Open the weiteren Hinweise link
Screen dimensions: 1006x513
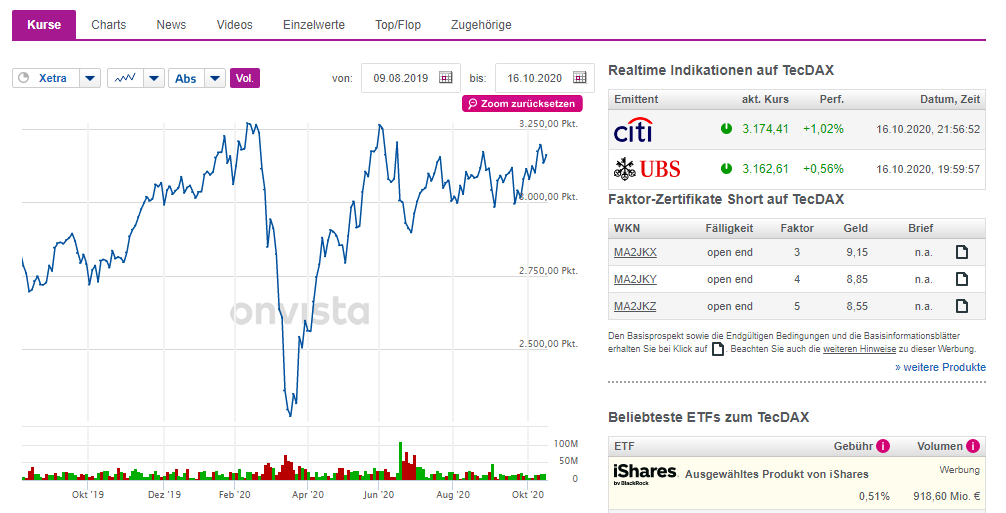click(859, 349)
